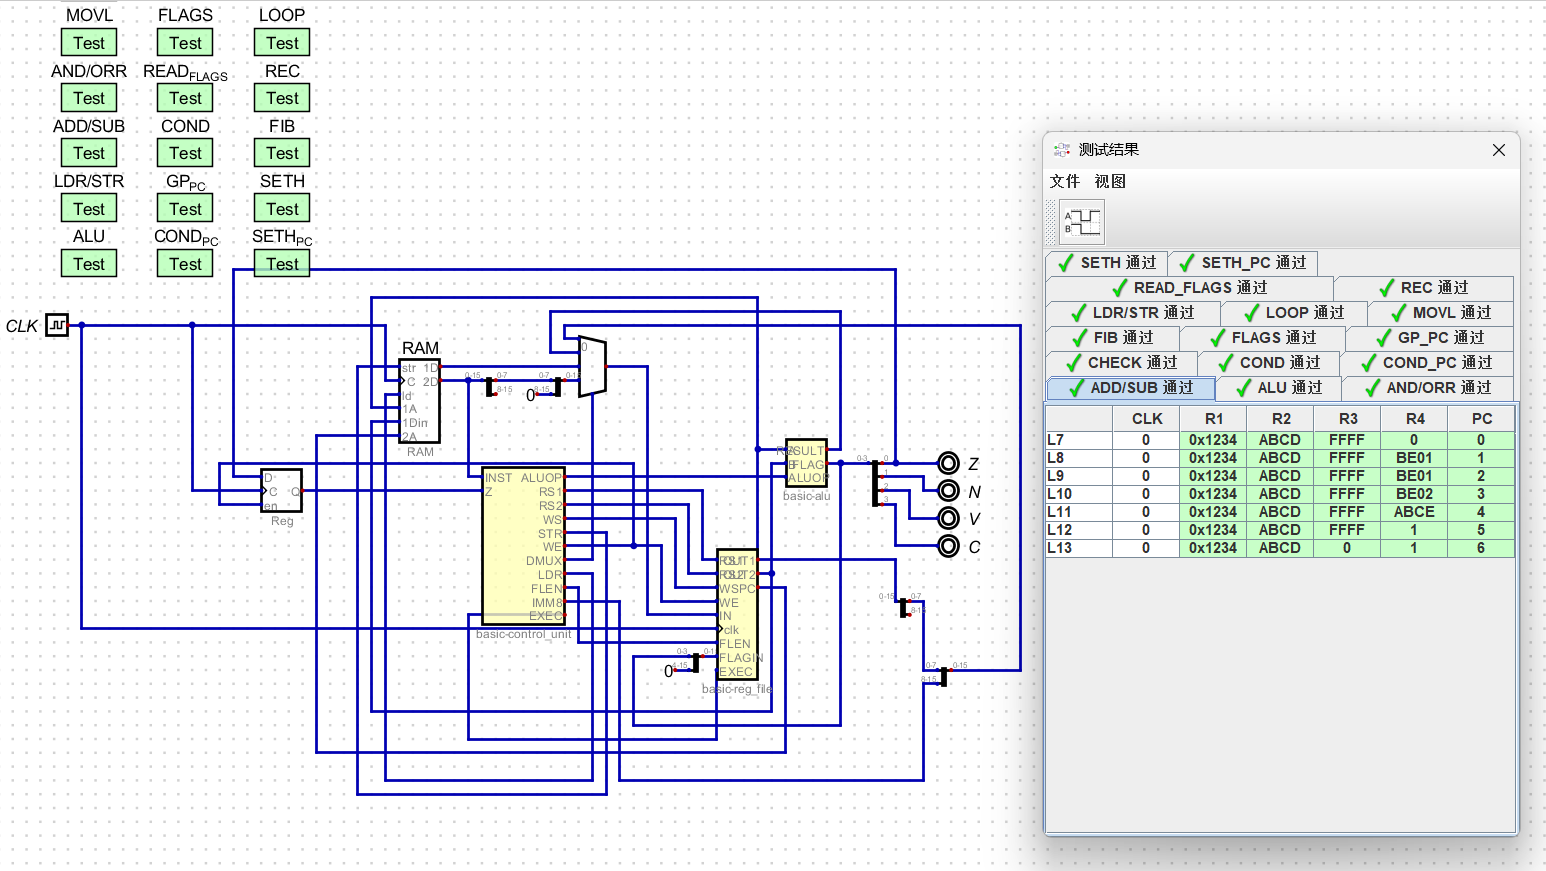Select the ADD/SUB 通过 tab

click(1131, 388)
